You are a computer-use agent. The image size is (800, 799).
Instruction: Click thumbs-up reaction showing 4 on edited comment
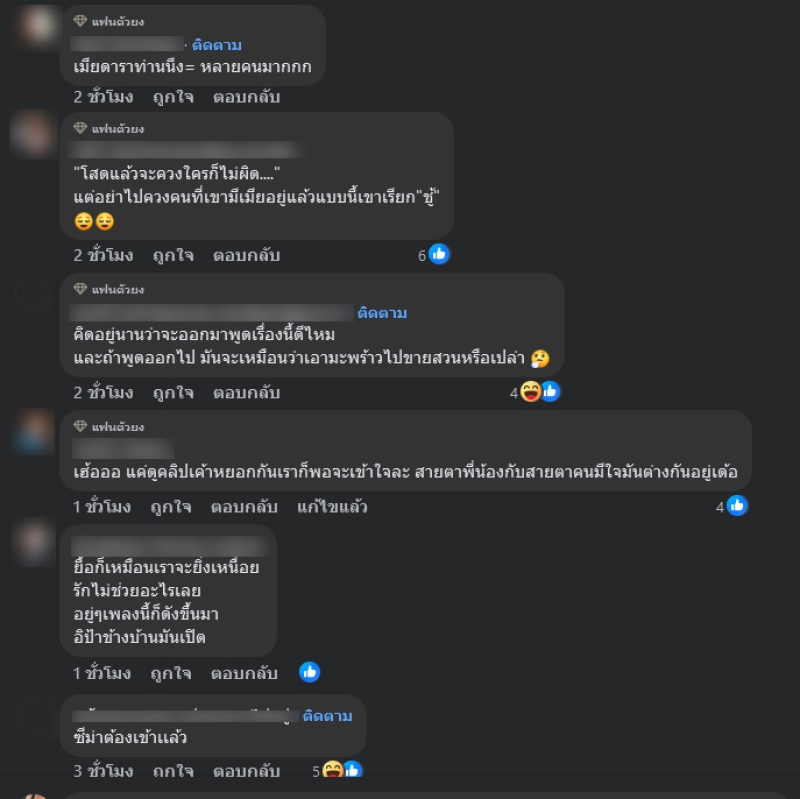click(737, 506)
